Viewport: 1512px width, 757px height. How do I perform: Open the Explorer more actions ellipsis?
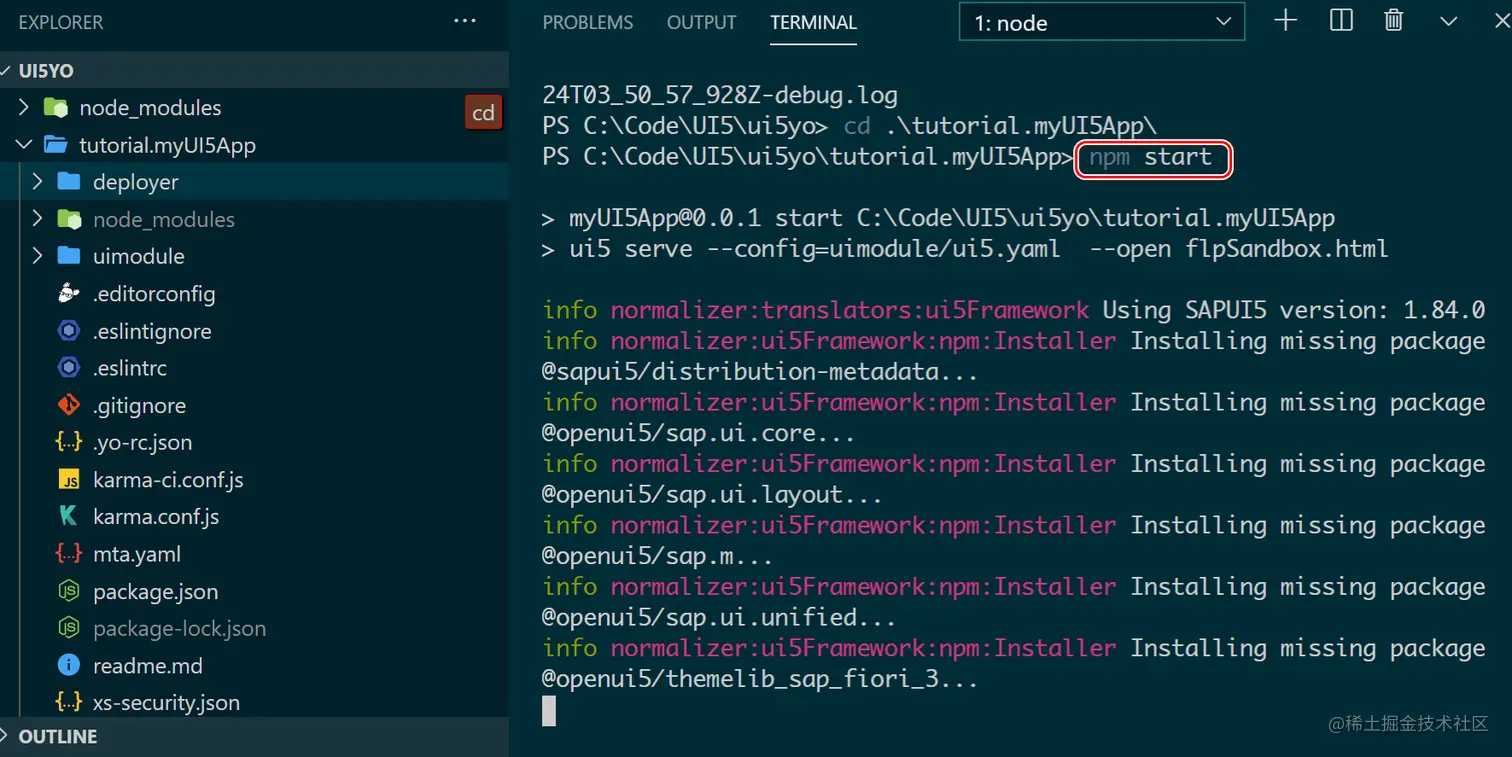point(465,21)
